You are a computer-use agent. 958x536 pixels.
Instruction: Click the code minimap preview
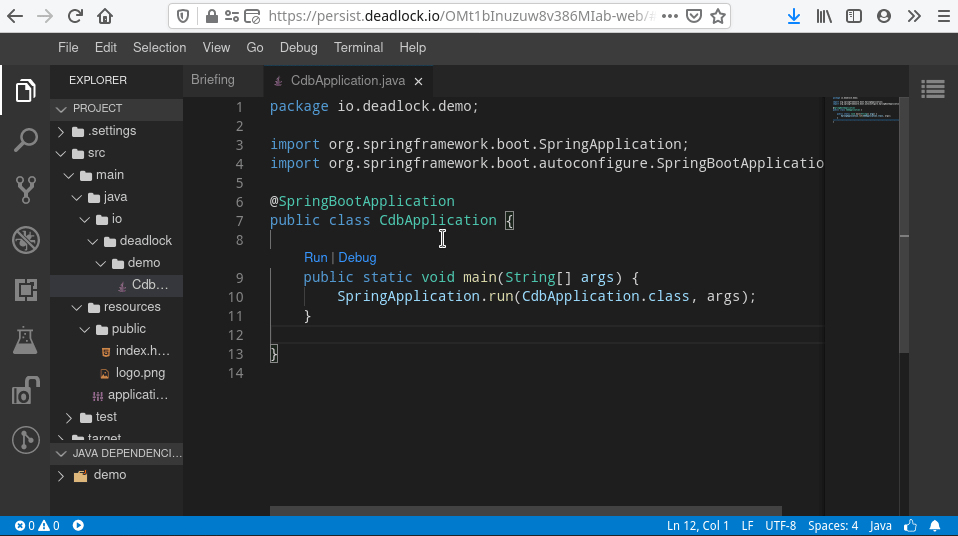tap(865, 109)
